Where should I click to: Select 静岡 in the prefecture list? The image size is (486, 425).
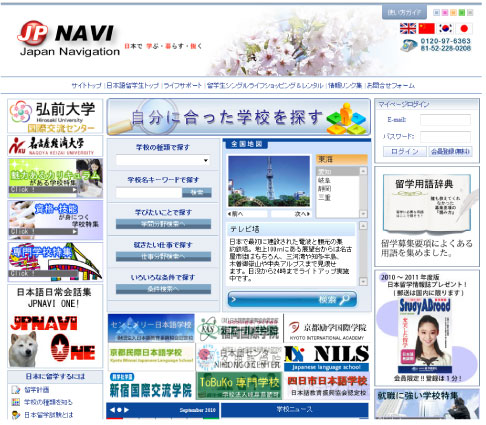337,189
